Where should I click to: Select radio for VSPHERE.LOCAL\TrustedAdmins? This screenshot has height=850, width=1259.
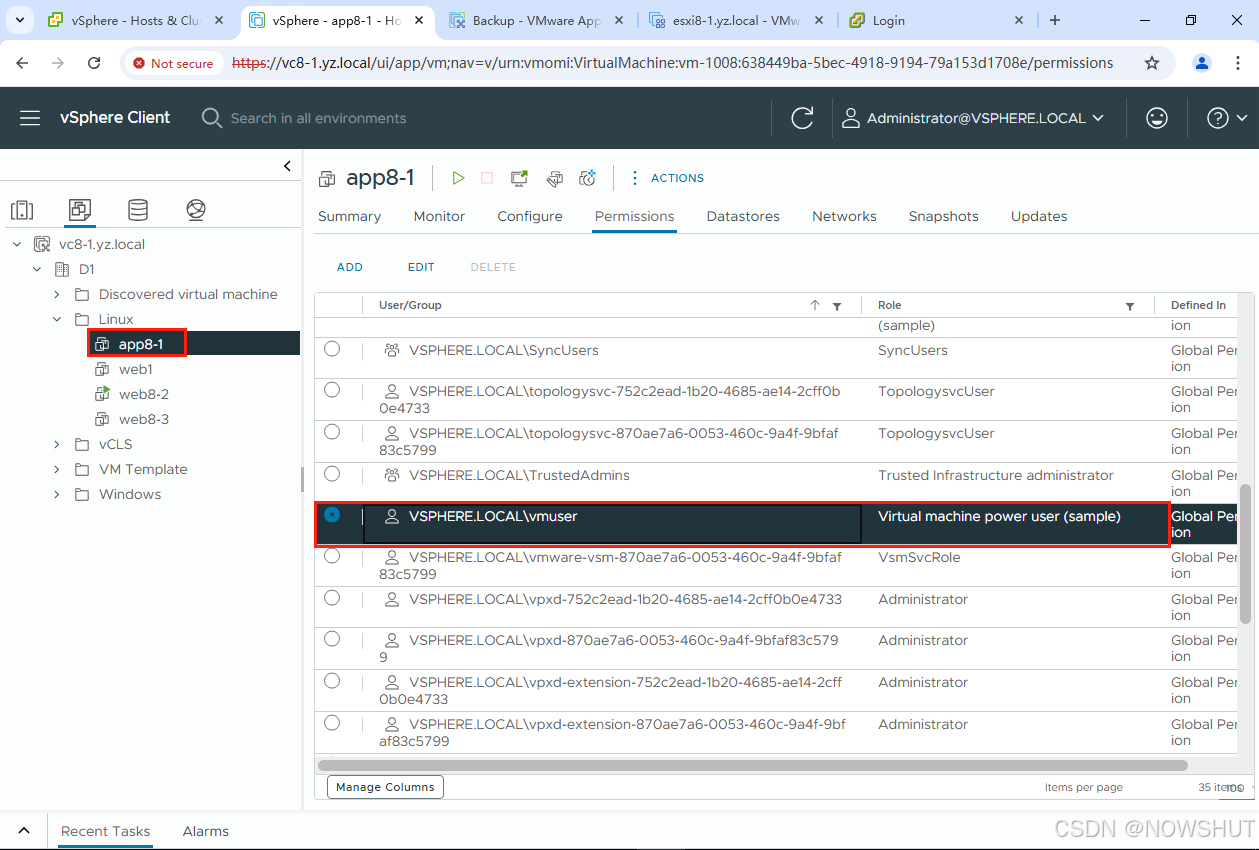(x=332, y=474)
